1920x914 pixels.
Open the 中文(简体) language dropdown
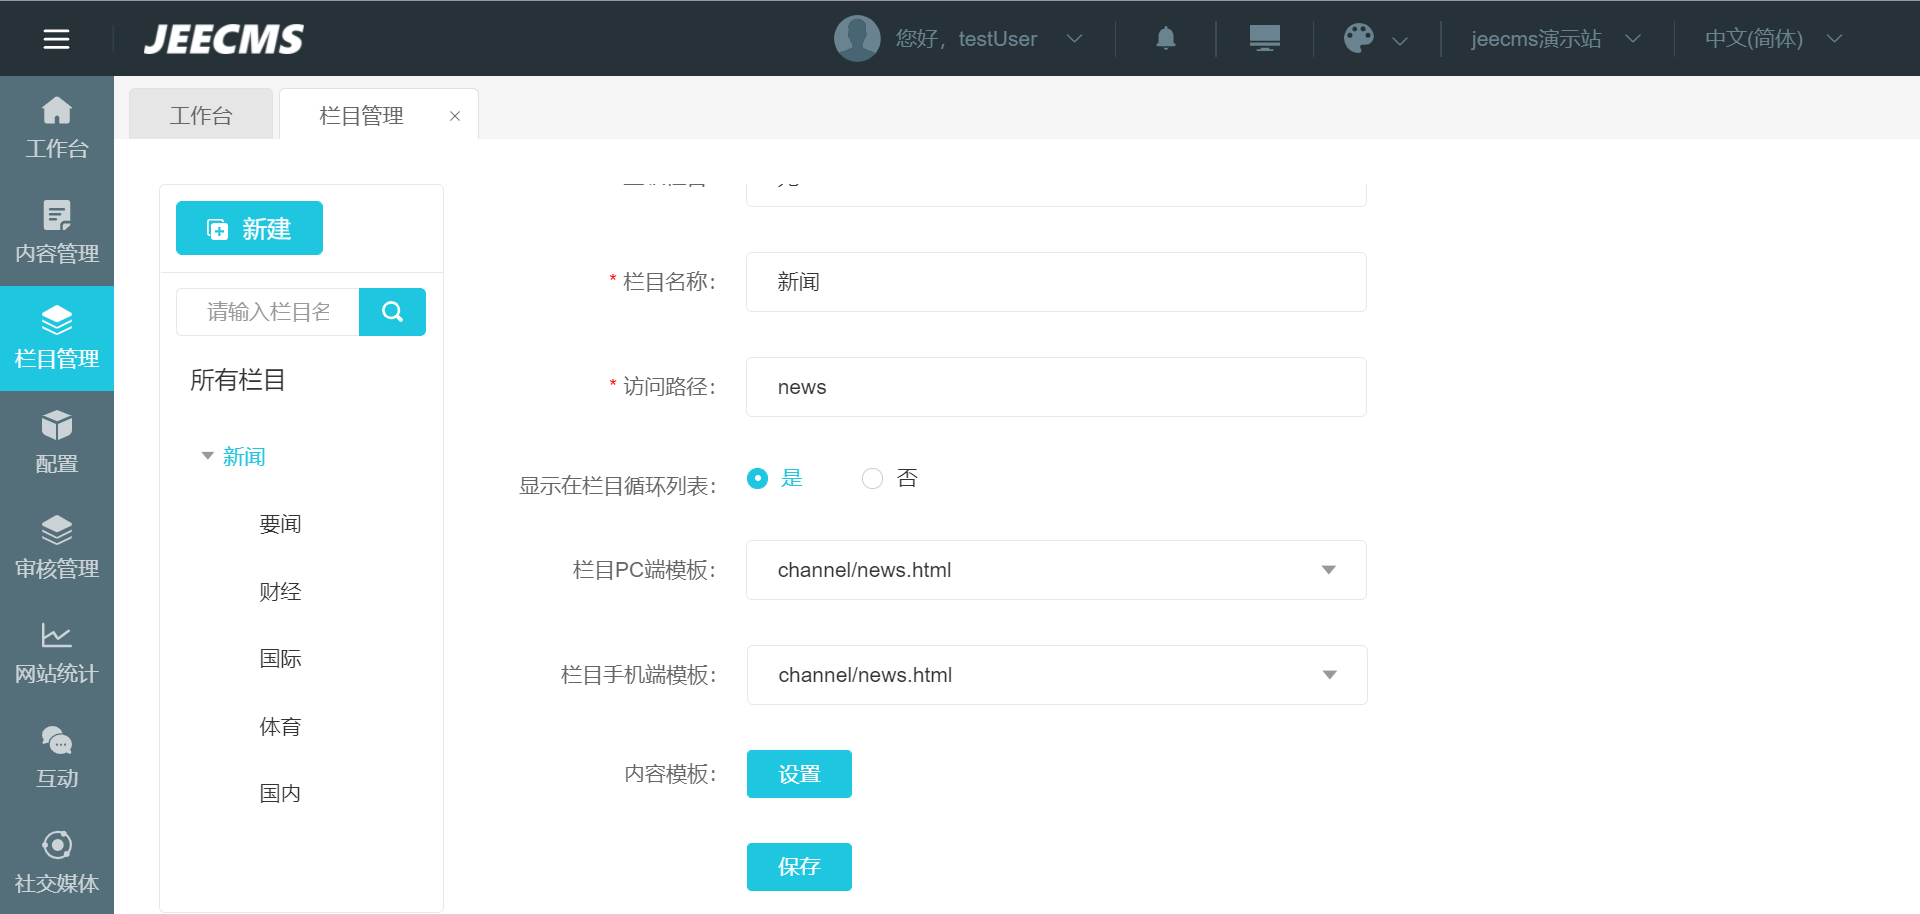1773,38
